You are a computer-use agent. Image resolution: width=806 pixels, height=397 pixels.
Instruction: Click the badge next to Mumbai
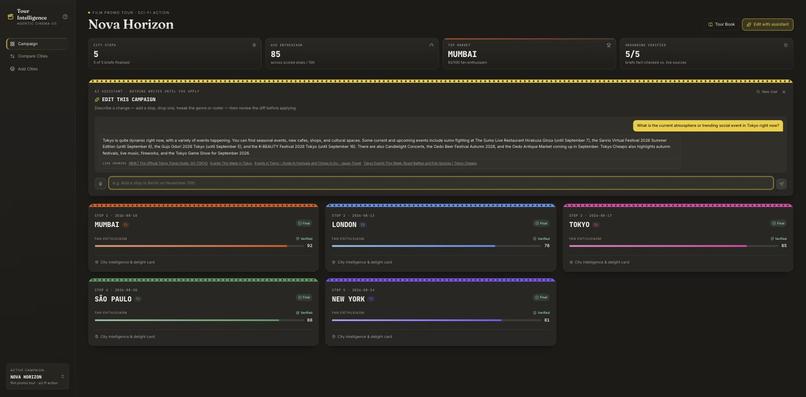[125, 225]
